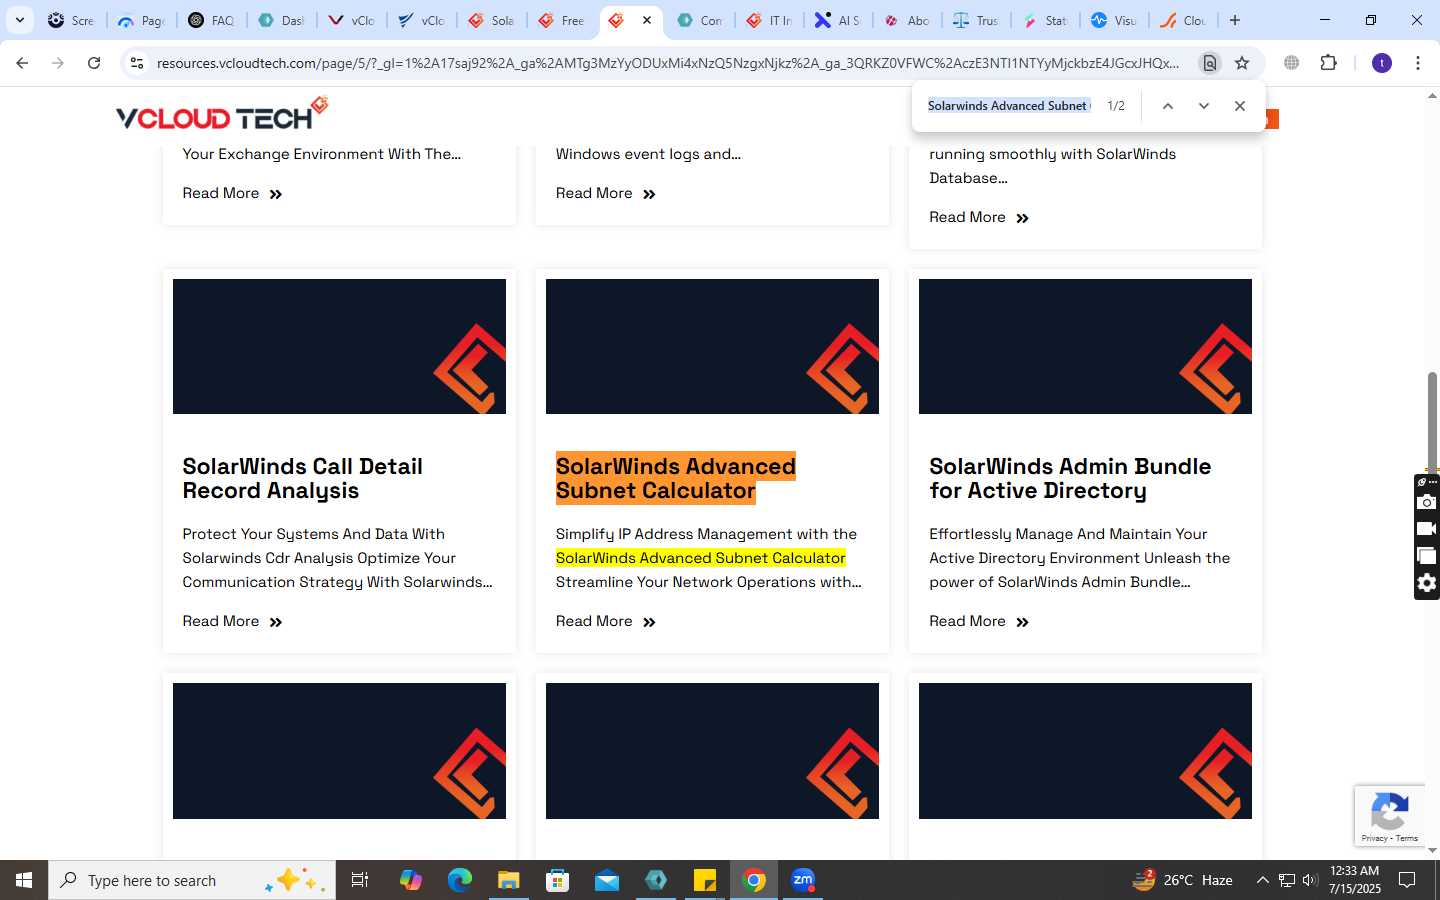
Task: Click thumbnail of Advanced Subnet Calculator card
Action: [712, 346]
